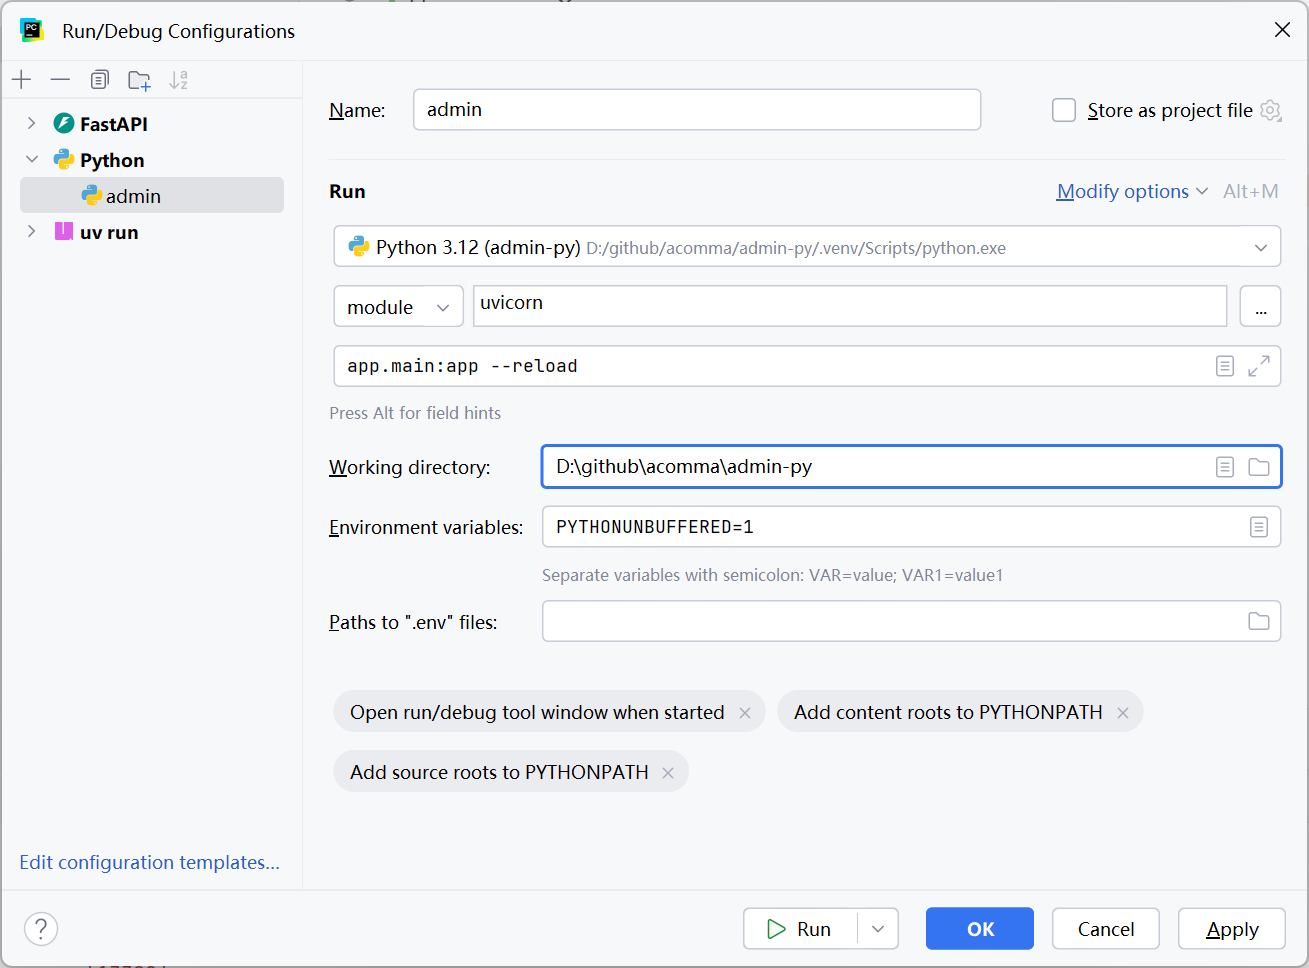This screenshot has width=1309, height=968.
Task: Click into the Name text field
Action: pyautogui.click(x=696, y=110)
